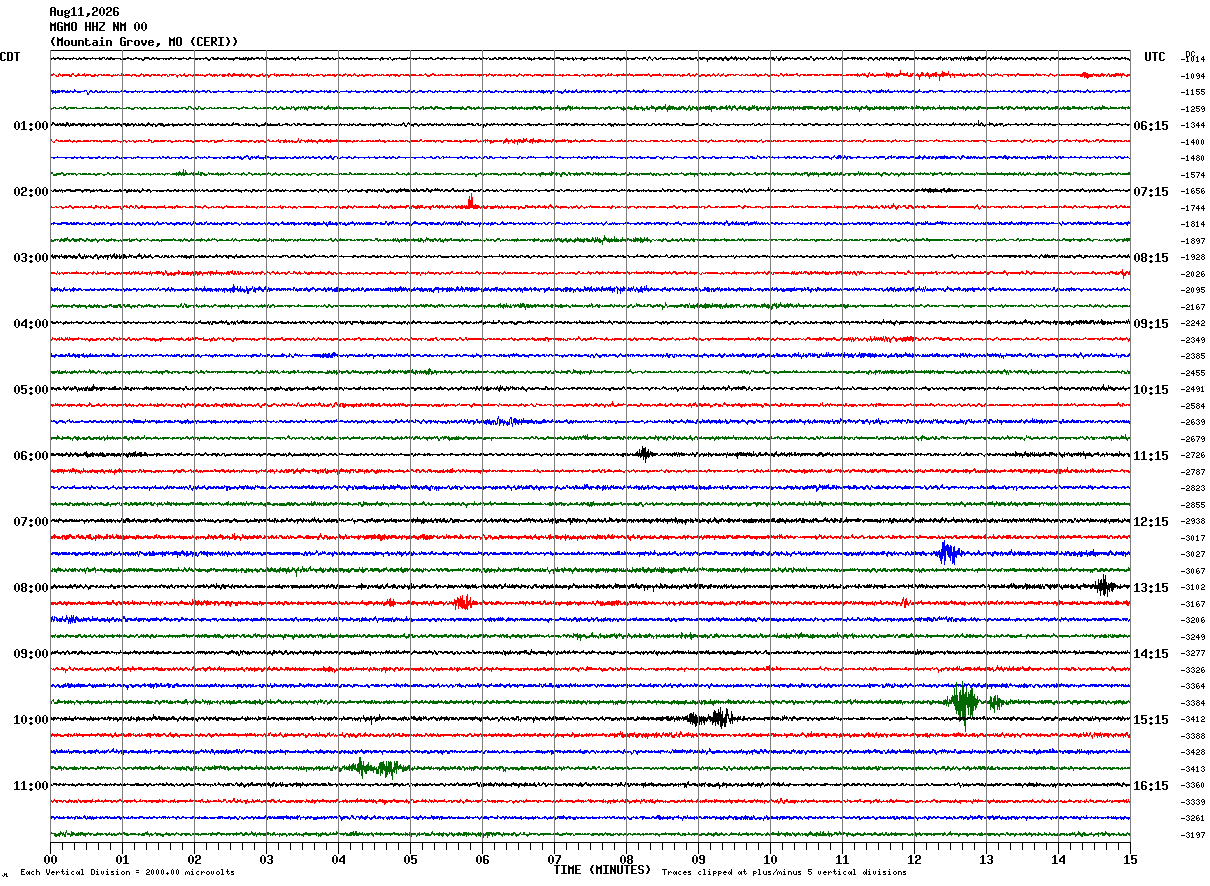This screenshot has height=886, width=1210.
Task: Click the blue seismic burst near minute 12.5
Action: [948, 553]
